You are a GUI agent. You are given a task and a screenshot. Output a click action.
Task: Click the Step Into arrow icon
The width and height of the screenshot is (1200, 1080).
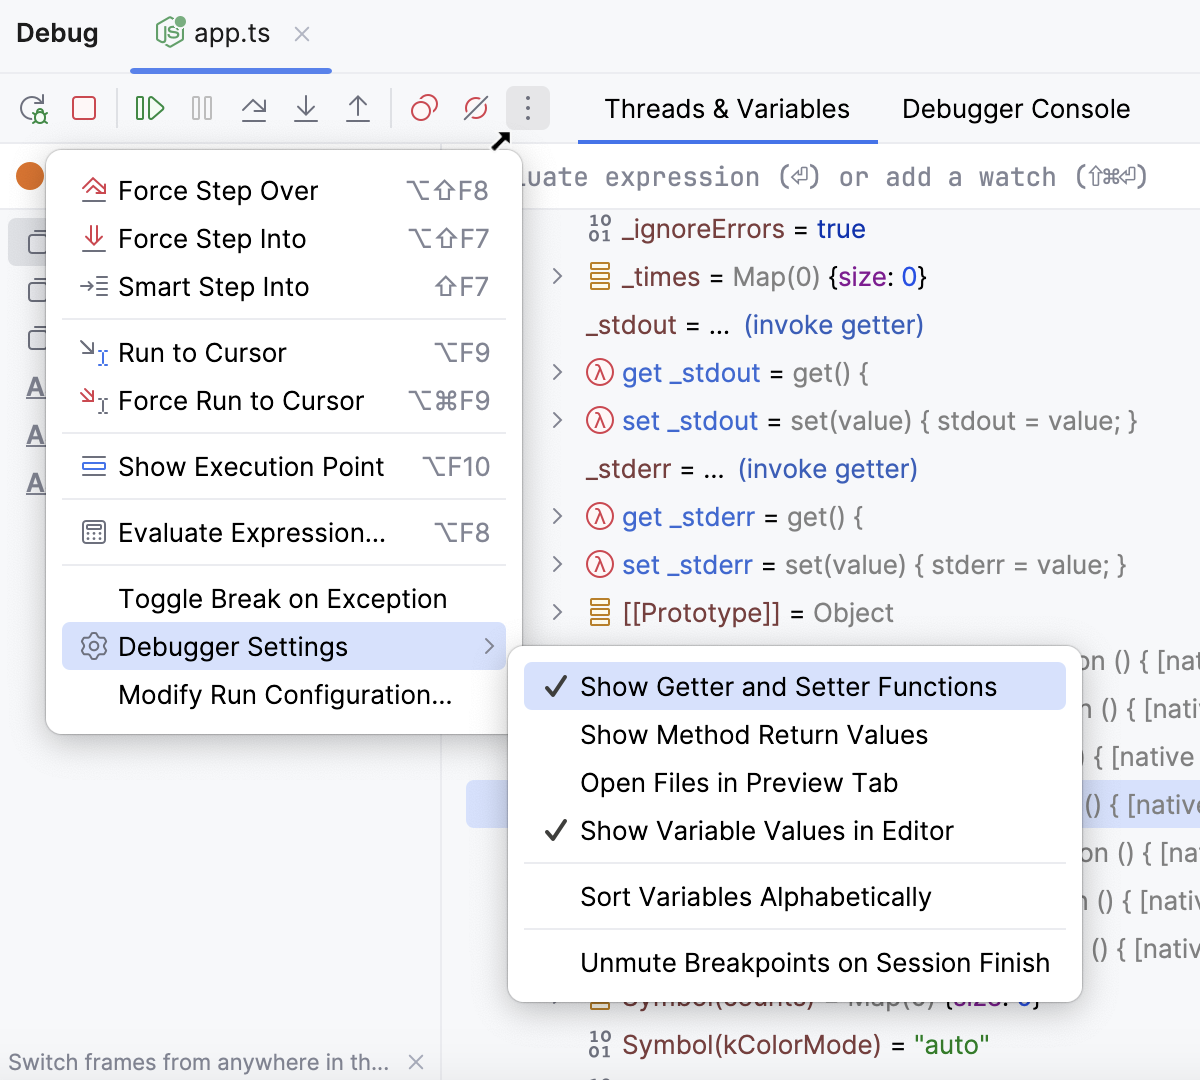pos(306,108)
